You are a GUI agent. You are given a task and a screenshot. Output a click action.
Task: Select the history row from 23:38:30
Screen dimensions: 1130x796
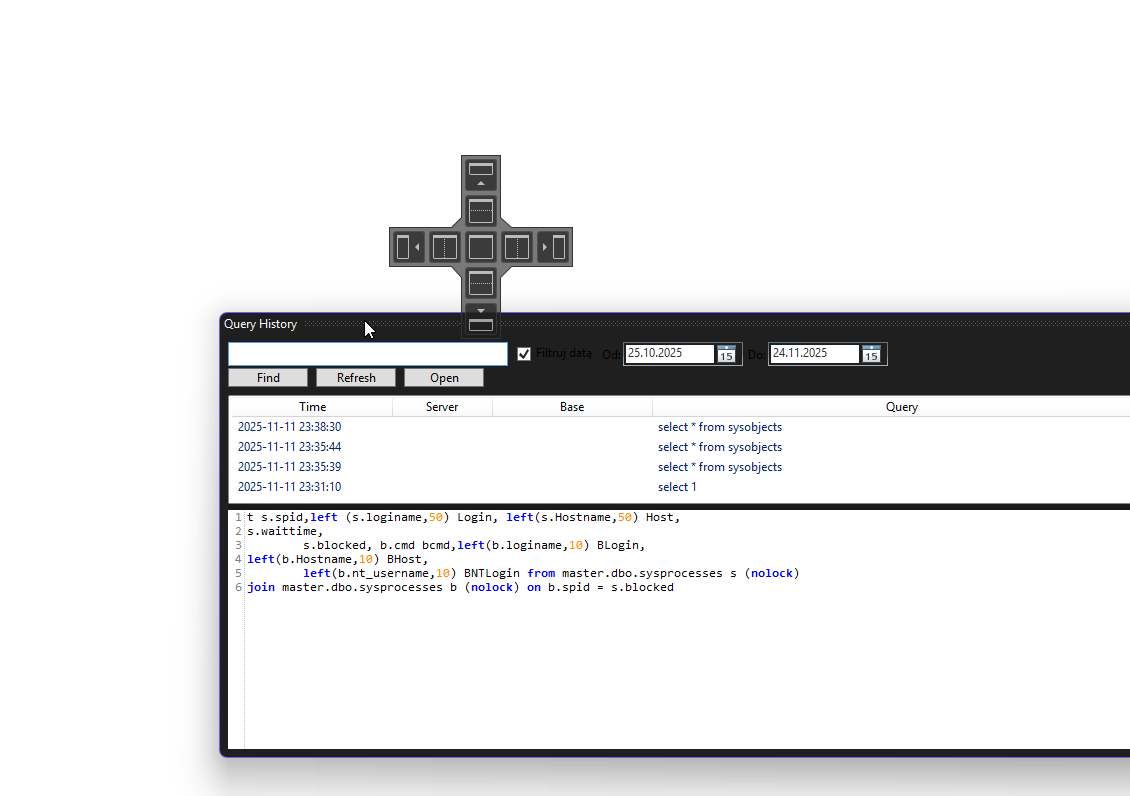pos(289,427)
